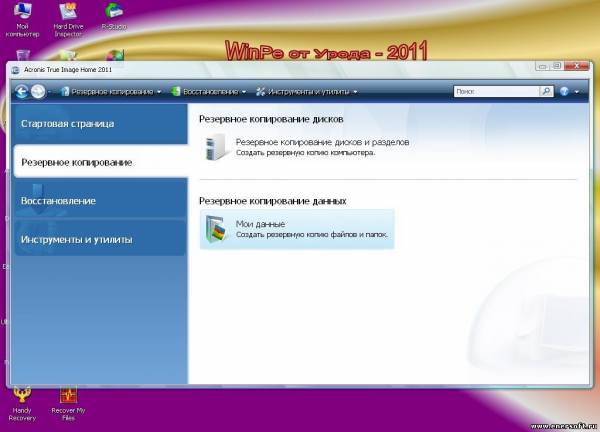Click the backup icon in the toolbar
This screenshot has width=600, height=432.
click(65, 91)
